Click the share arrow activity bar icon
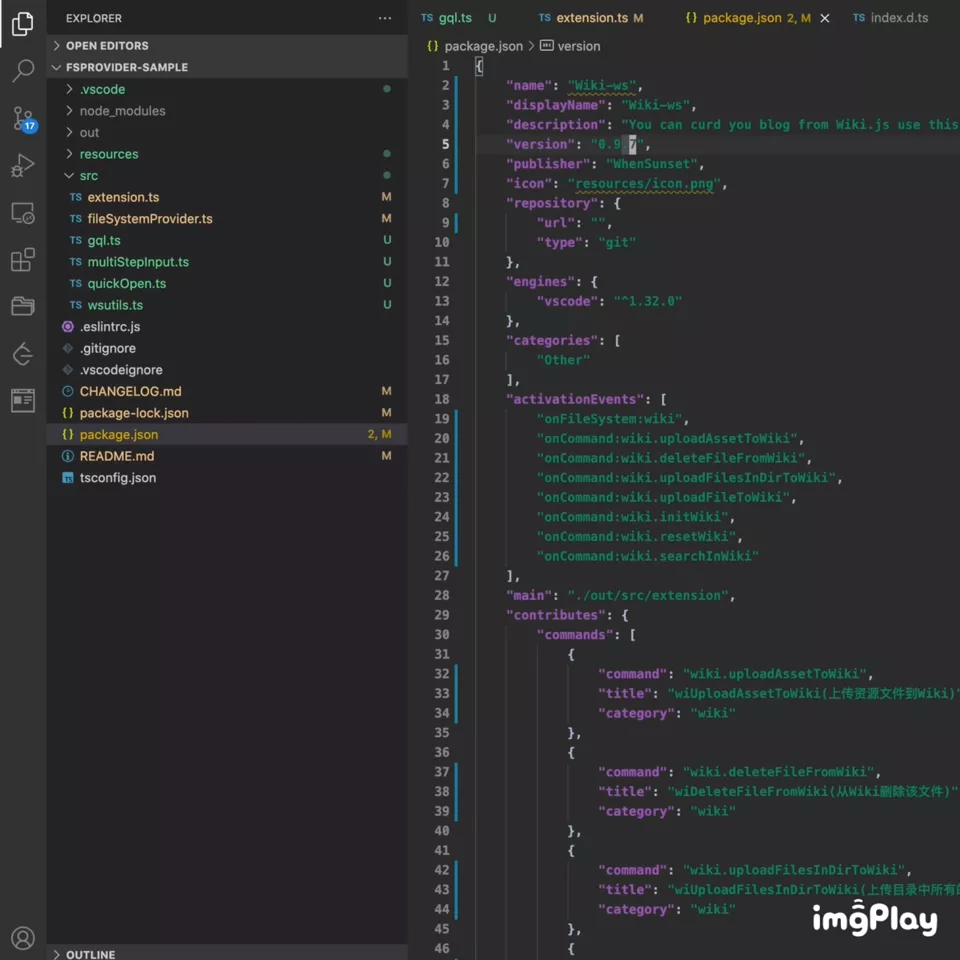The width and height of the screenshot is (960, 960). 23,353
